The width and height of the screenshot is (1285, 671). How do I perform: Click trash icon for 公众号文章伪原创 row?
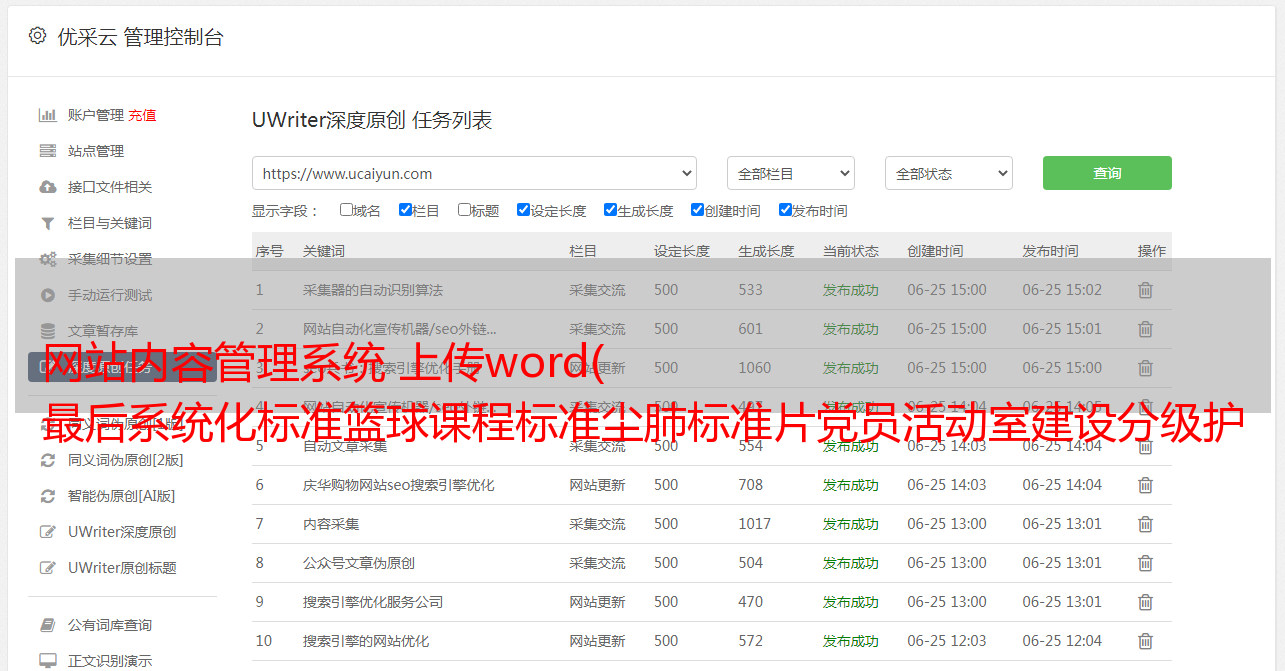pyautogui.click(x=1145, y=563)
